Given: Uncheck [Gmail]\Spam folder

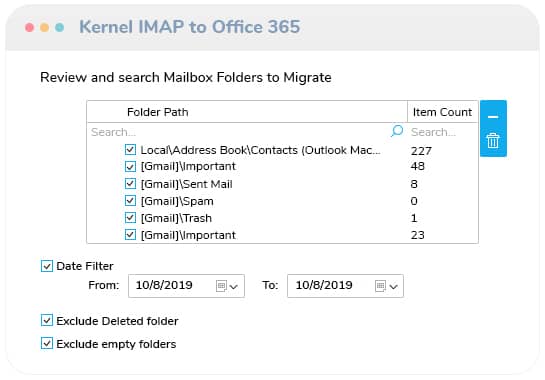Looking at the screenshot, I should pos(130,201).
